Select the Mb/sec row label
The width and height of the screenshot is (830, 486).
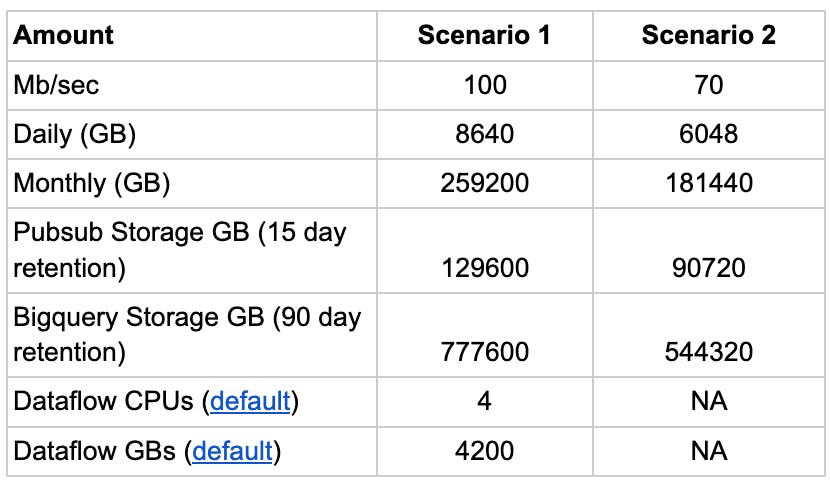[x=56, y=85]
